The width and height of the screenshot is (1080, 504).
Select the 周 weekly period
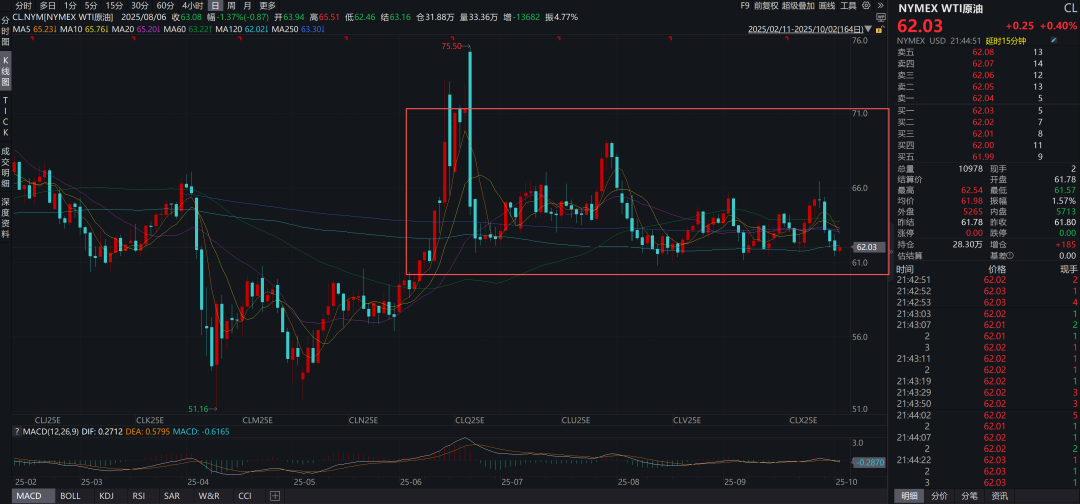(x=232, y=5)
